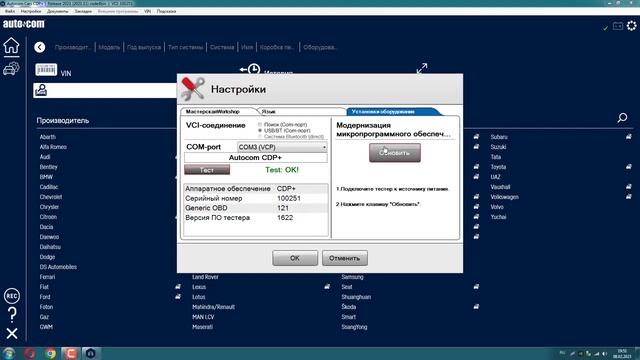Viewport: 640px width, 360px height.
Task: Click the X exit icon in sidebar
Action: coord(12,333)
